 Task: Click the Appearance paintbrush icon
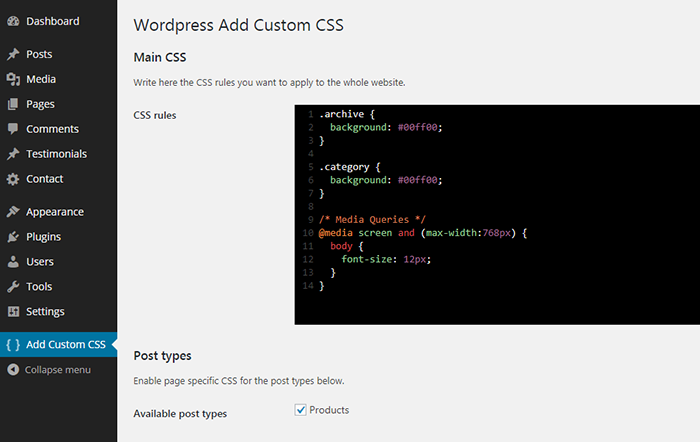[x=13, y=212]
